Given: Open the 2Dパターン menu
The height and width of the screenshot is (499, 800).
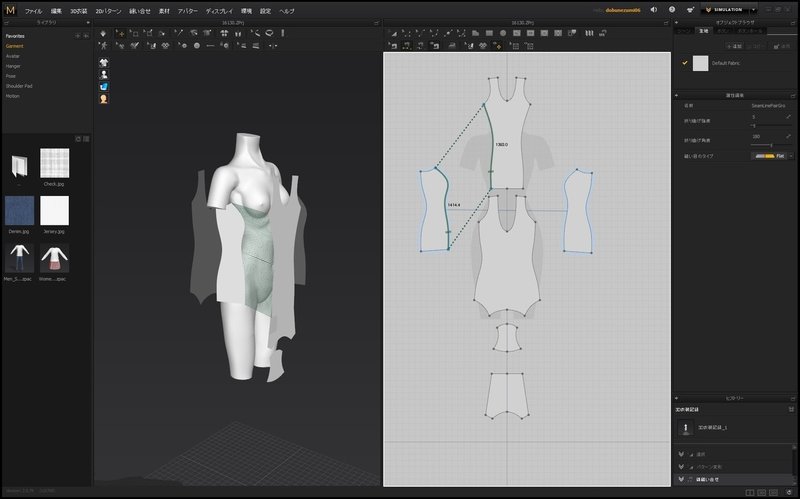Looking at the screenshot, I should pos(108,11).
